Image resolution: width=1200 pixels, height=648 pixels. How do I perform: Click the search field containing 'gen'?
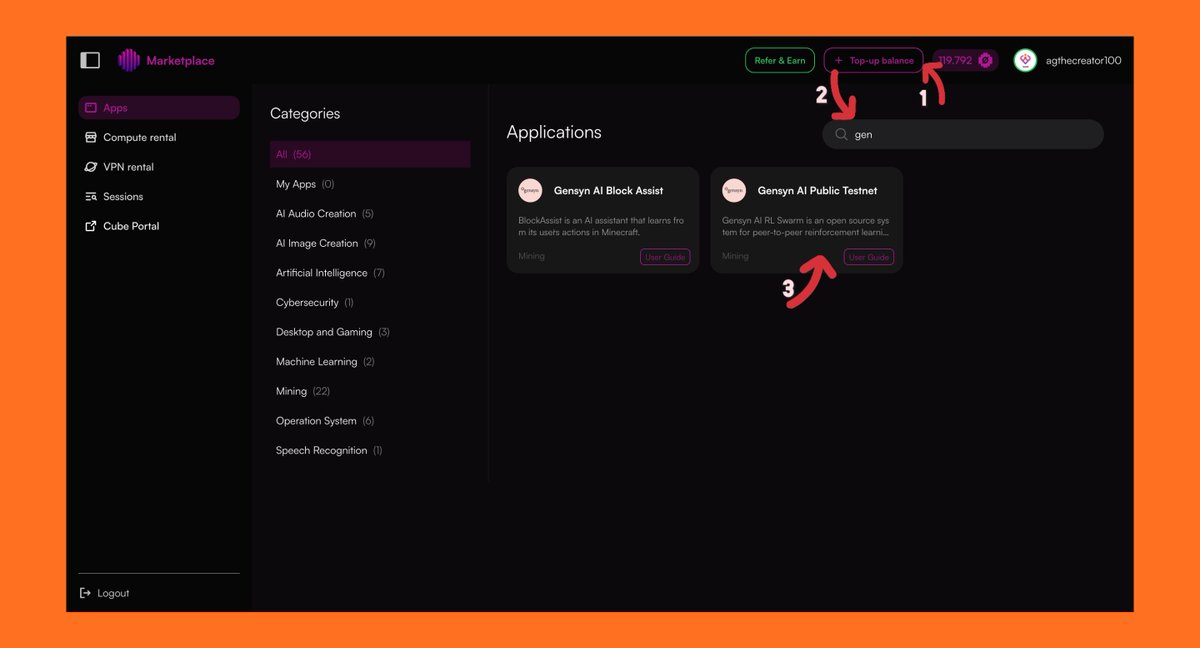pos(963,134)
